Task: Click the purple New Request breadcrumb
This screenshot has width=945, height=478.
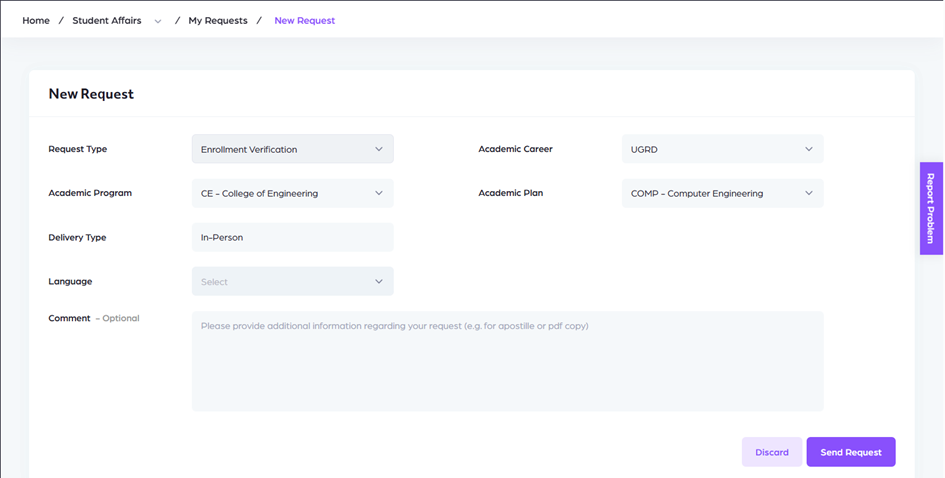Action: [305, 20]
